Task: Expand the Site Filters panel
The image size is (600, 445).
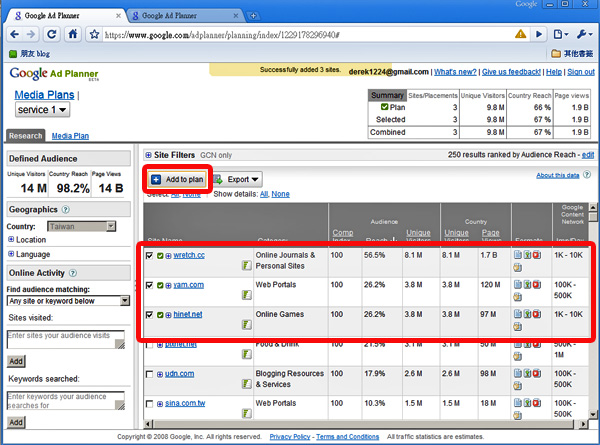Action: click(x=148, y=155)
